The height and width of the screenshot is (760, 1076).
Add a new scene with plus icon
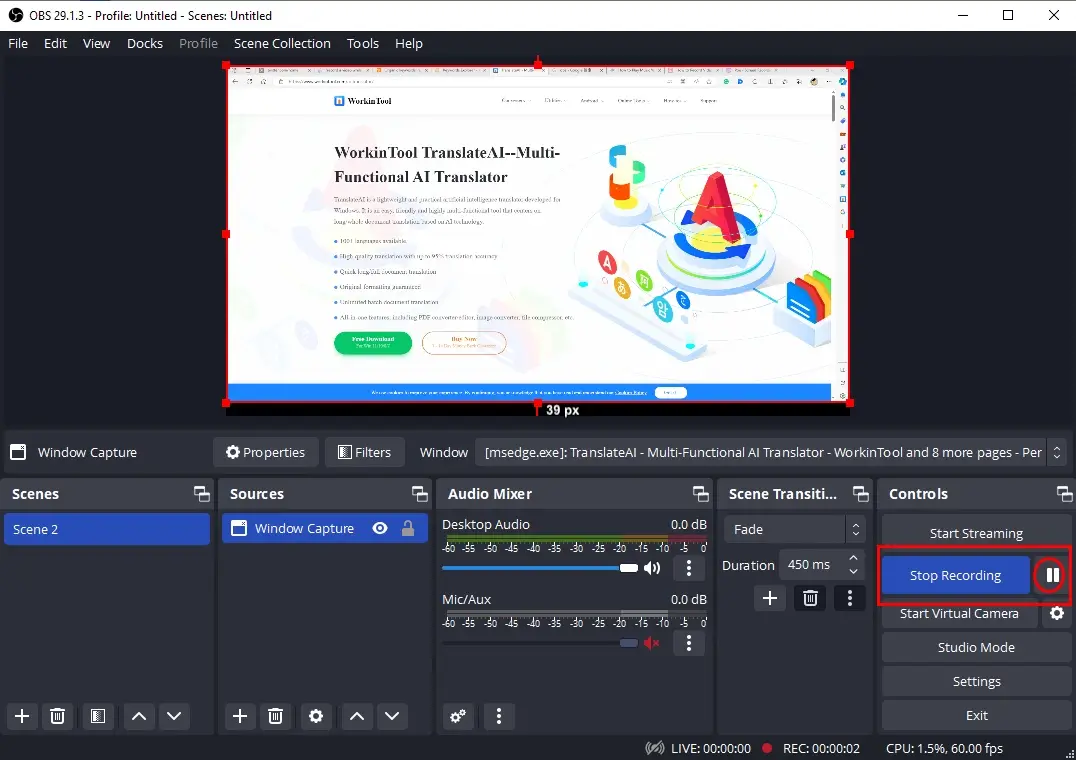[x=22, y=716]
